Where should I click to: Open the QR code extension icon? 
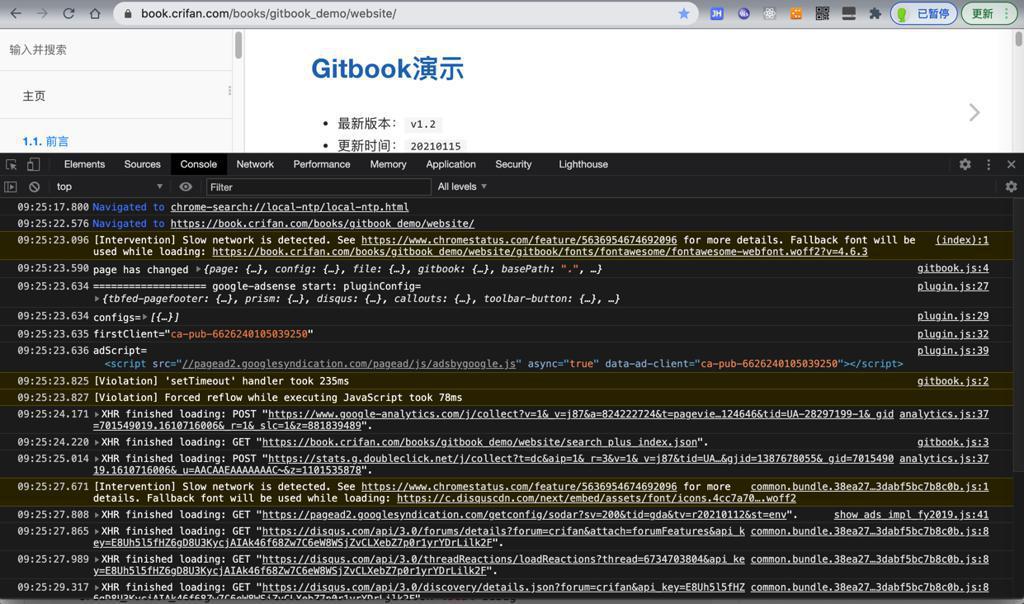point(822,13)
